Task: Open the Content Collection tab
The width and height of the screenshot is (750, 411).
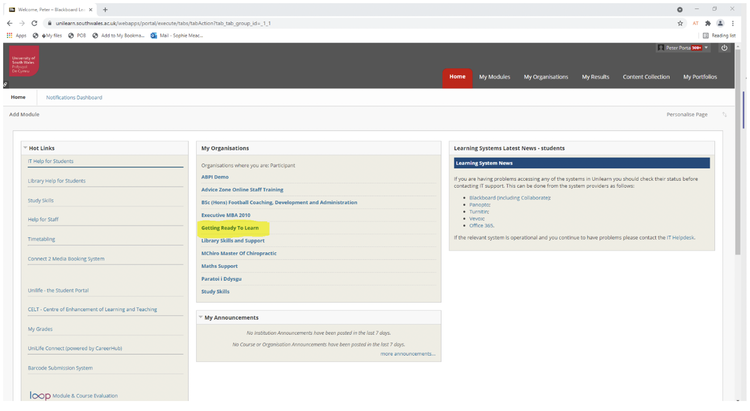Action: (x=646, y=77)
